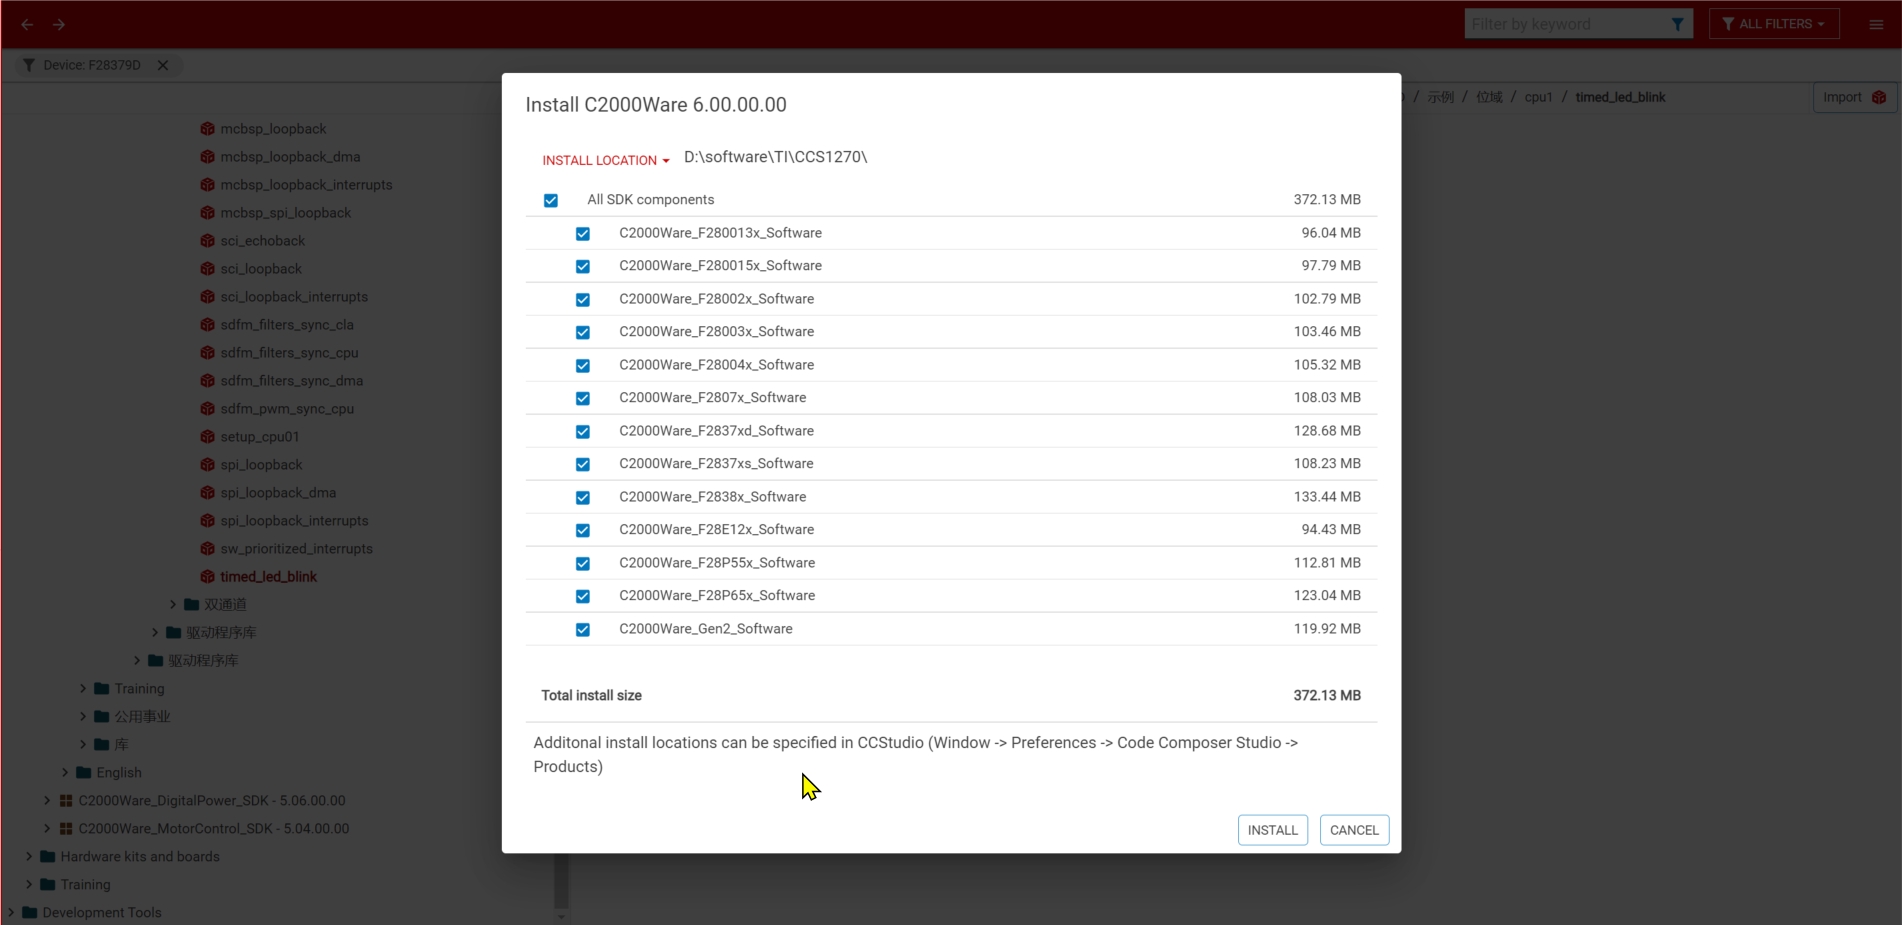Image resolution: width=1902 pixels, height=925 pixels.
Task: Click the back navigation arrow
Action: tap(27, 24)
